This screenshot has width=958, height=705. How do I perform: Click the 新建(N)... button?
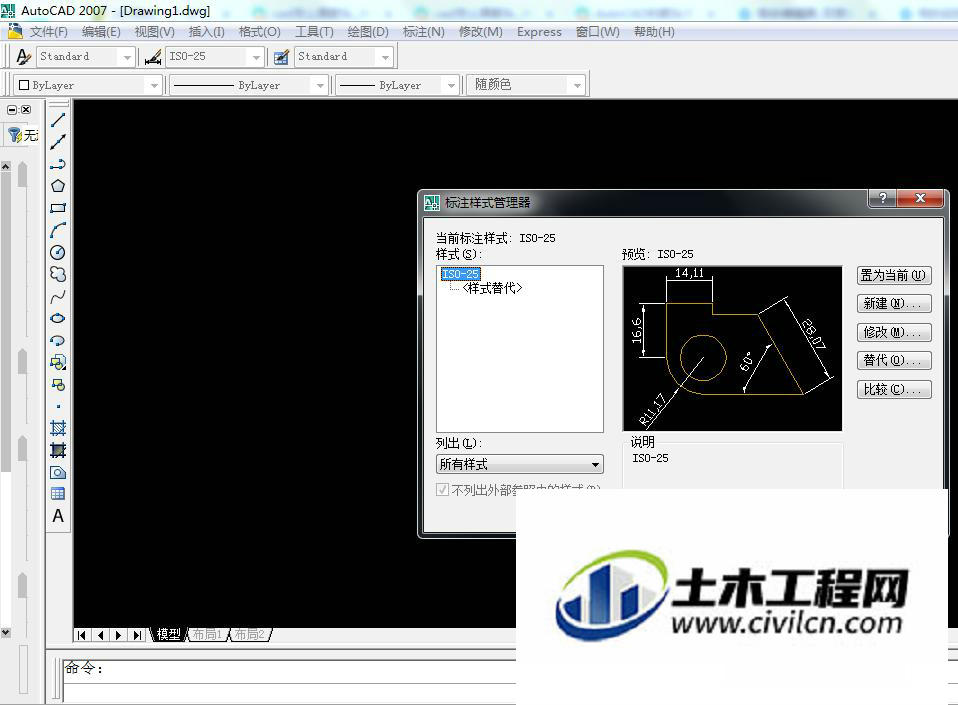pyautogui.click(x=894, y=304)
